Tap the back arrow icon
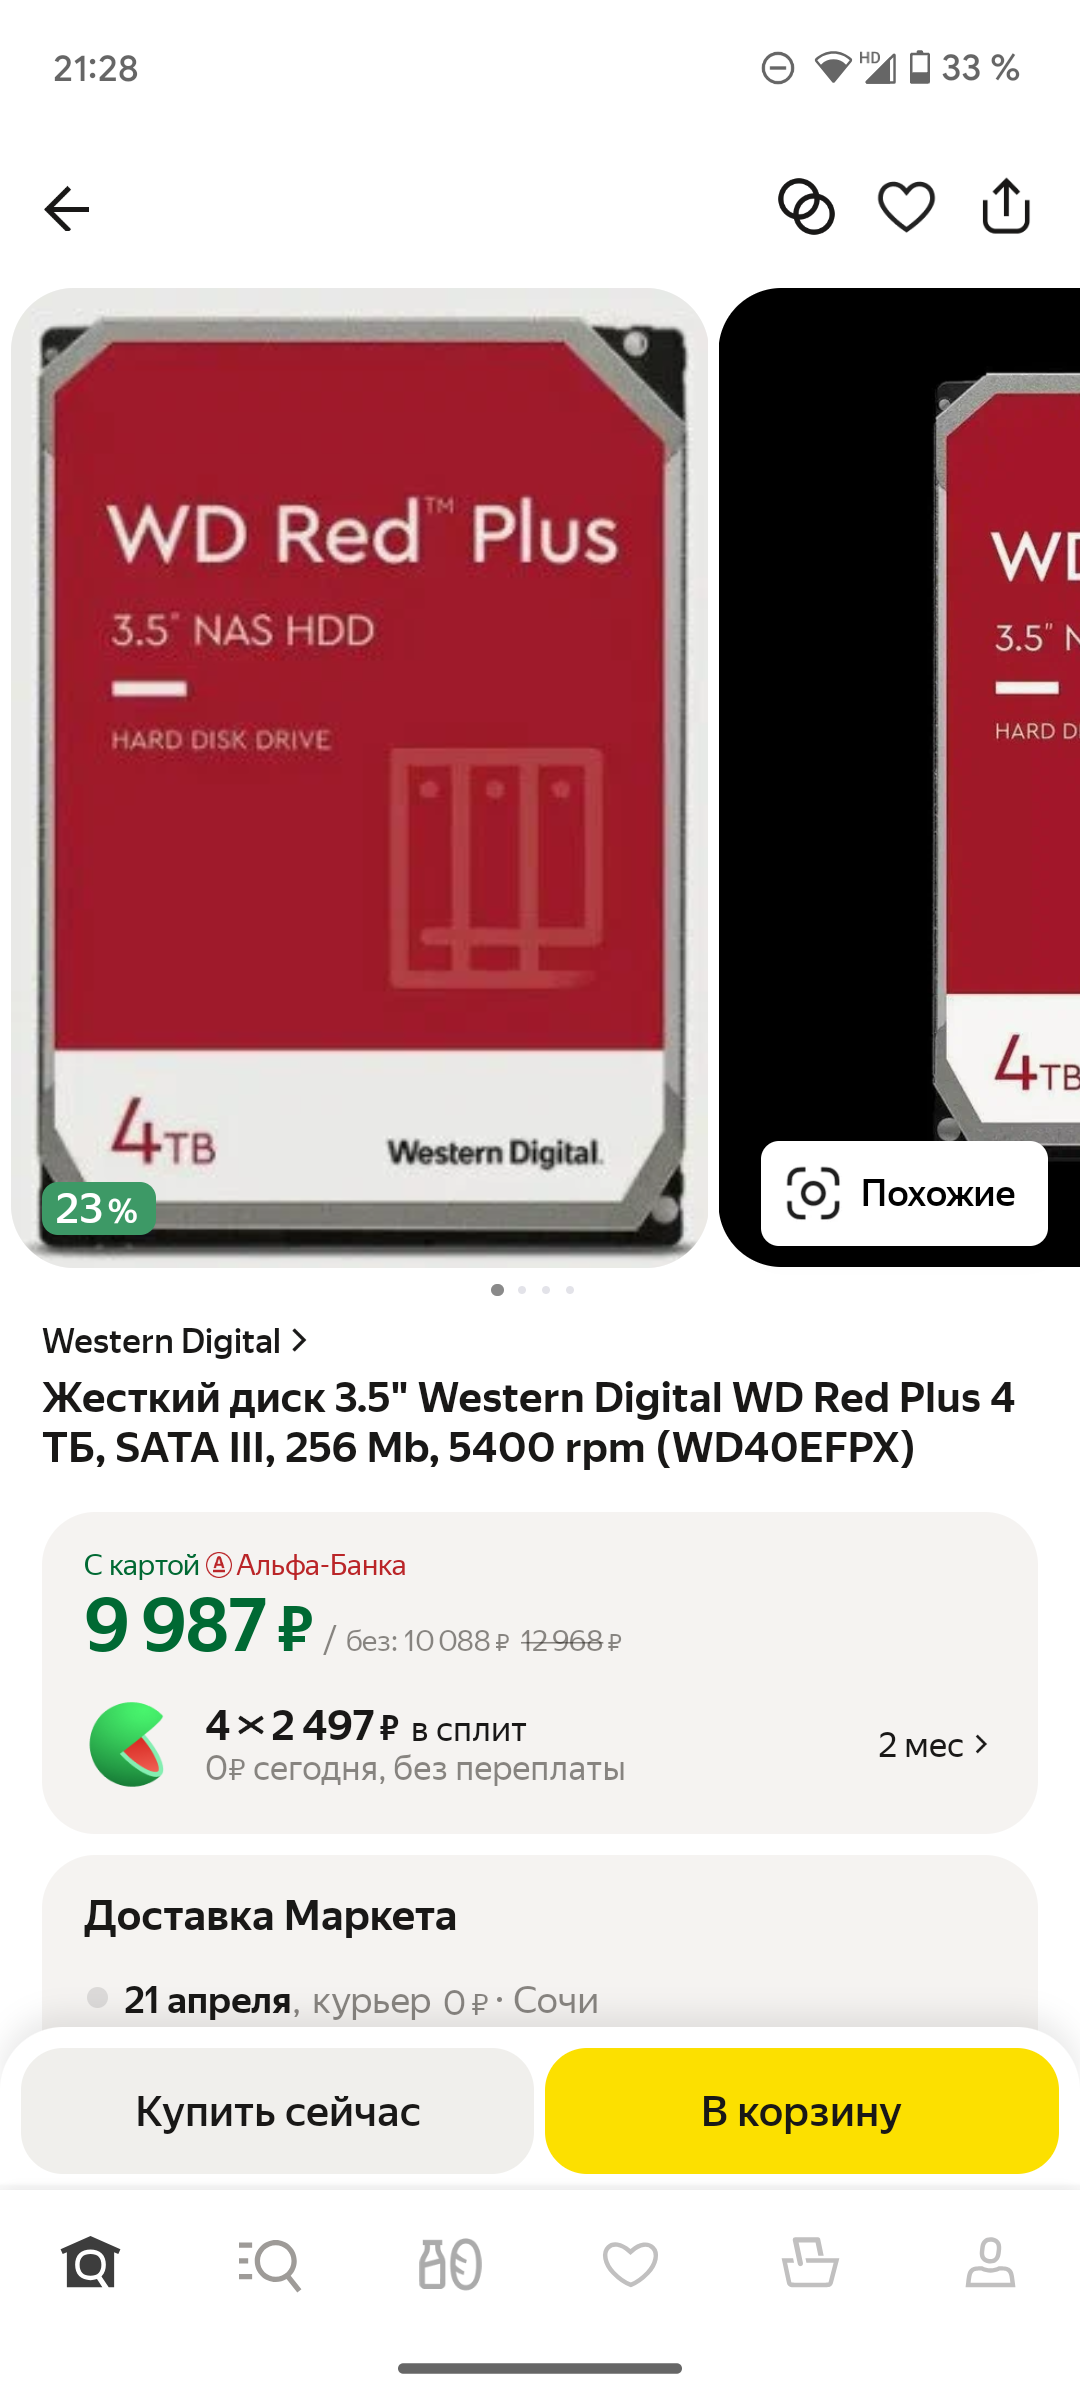Screen dimensions: 1080x2400 67,209
